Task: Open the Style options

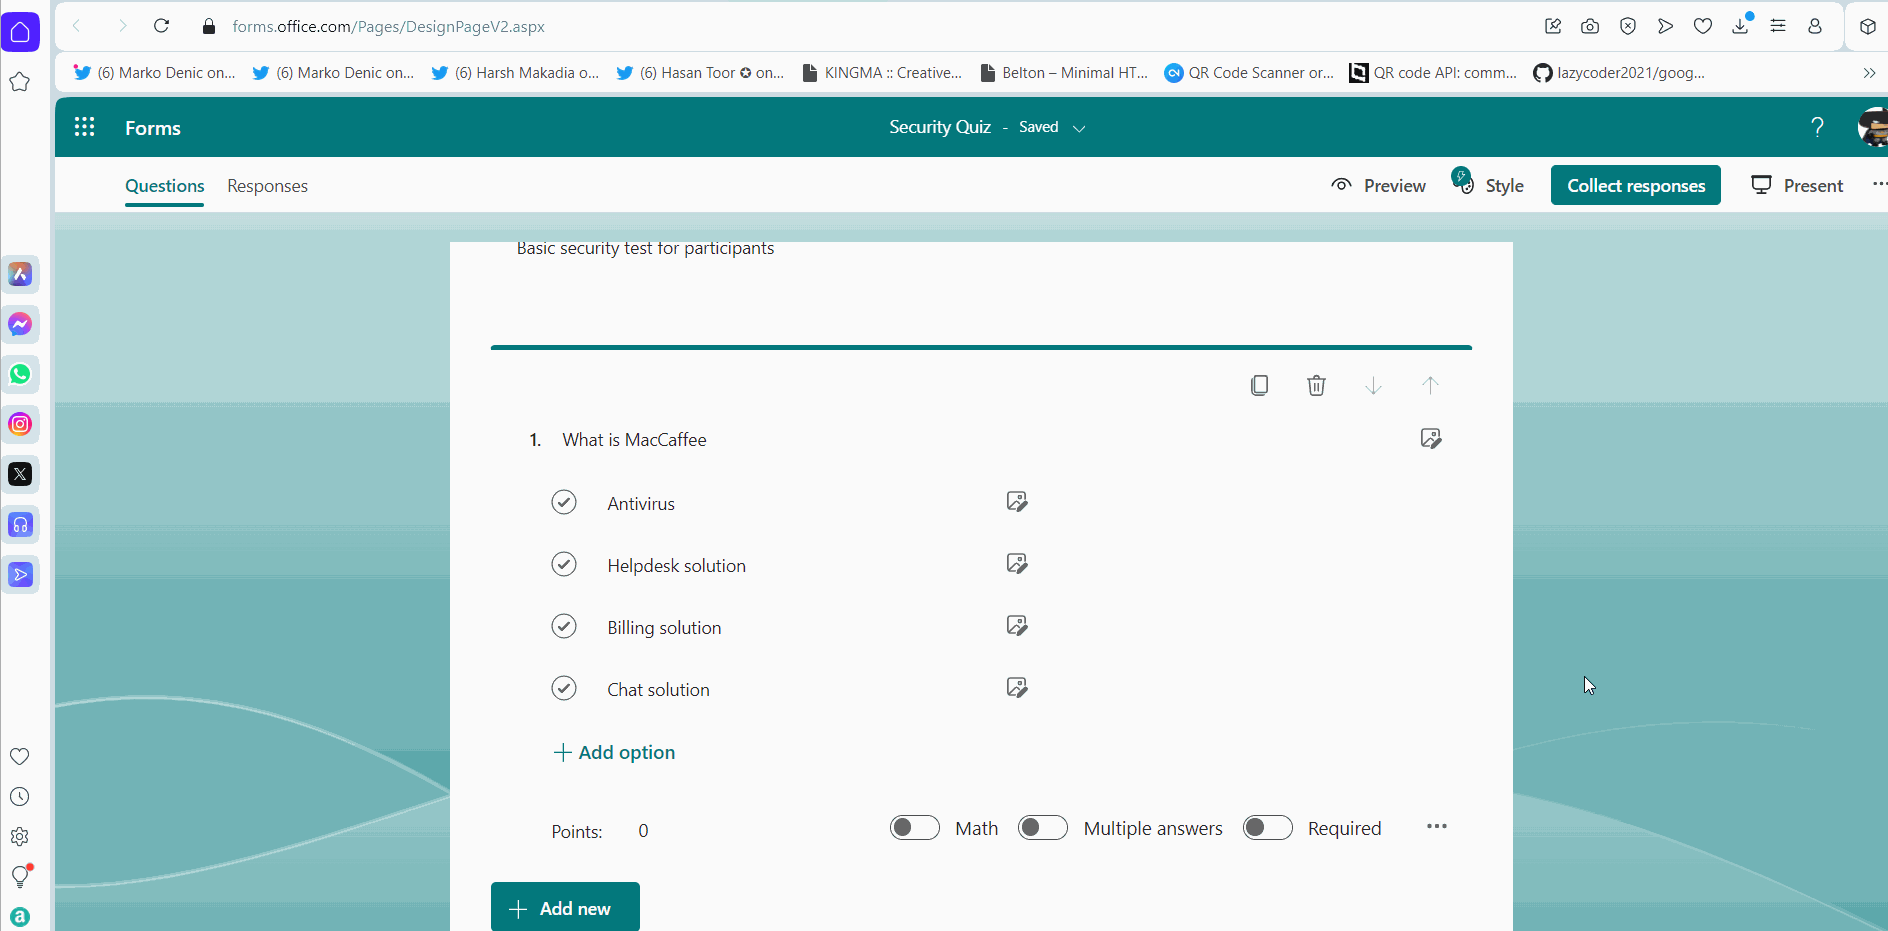Action: tap(1488, 184)
